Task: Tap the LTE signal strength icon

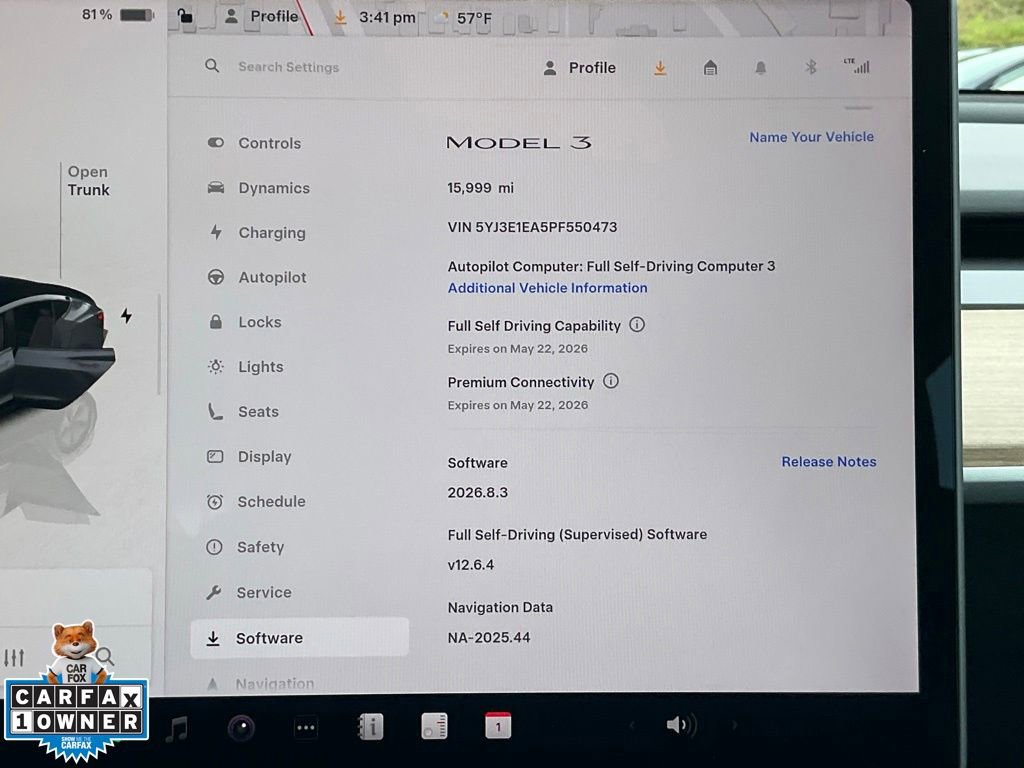Action: 857,66
